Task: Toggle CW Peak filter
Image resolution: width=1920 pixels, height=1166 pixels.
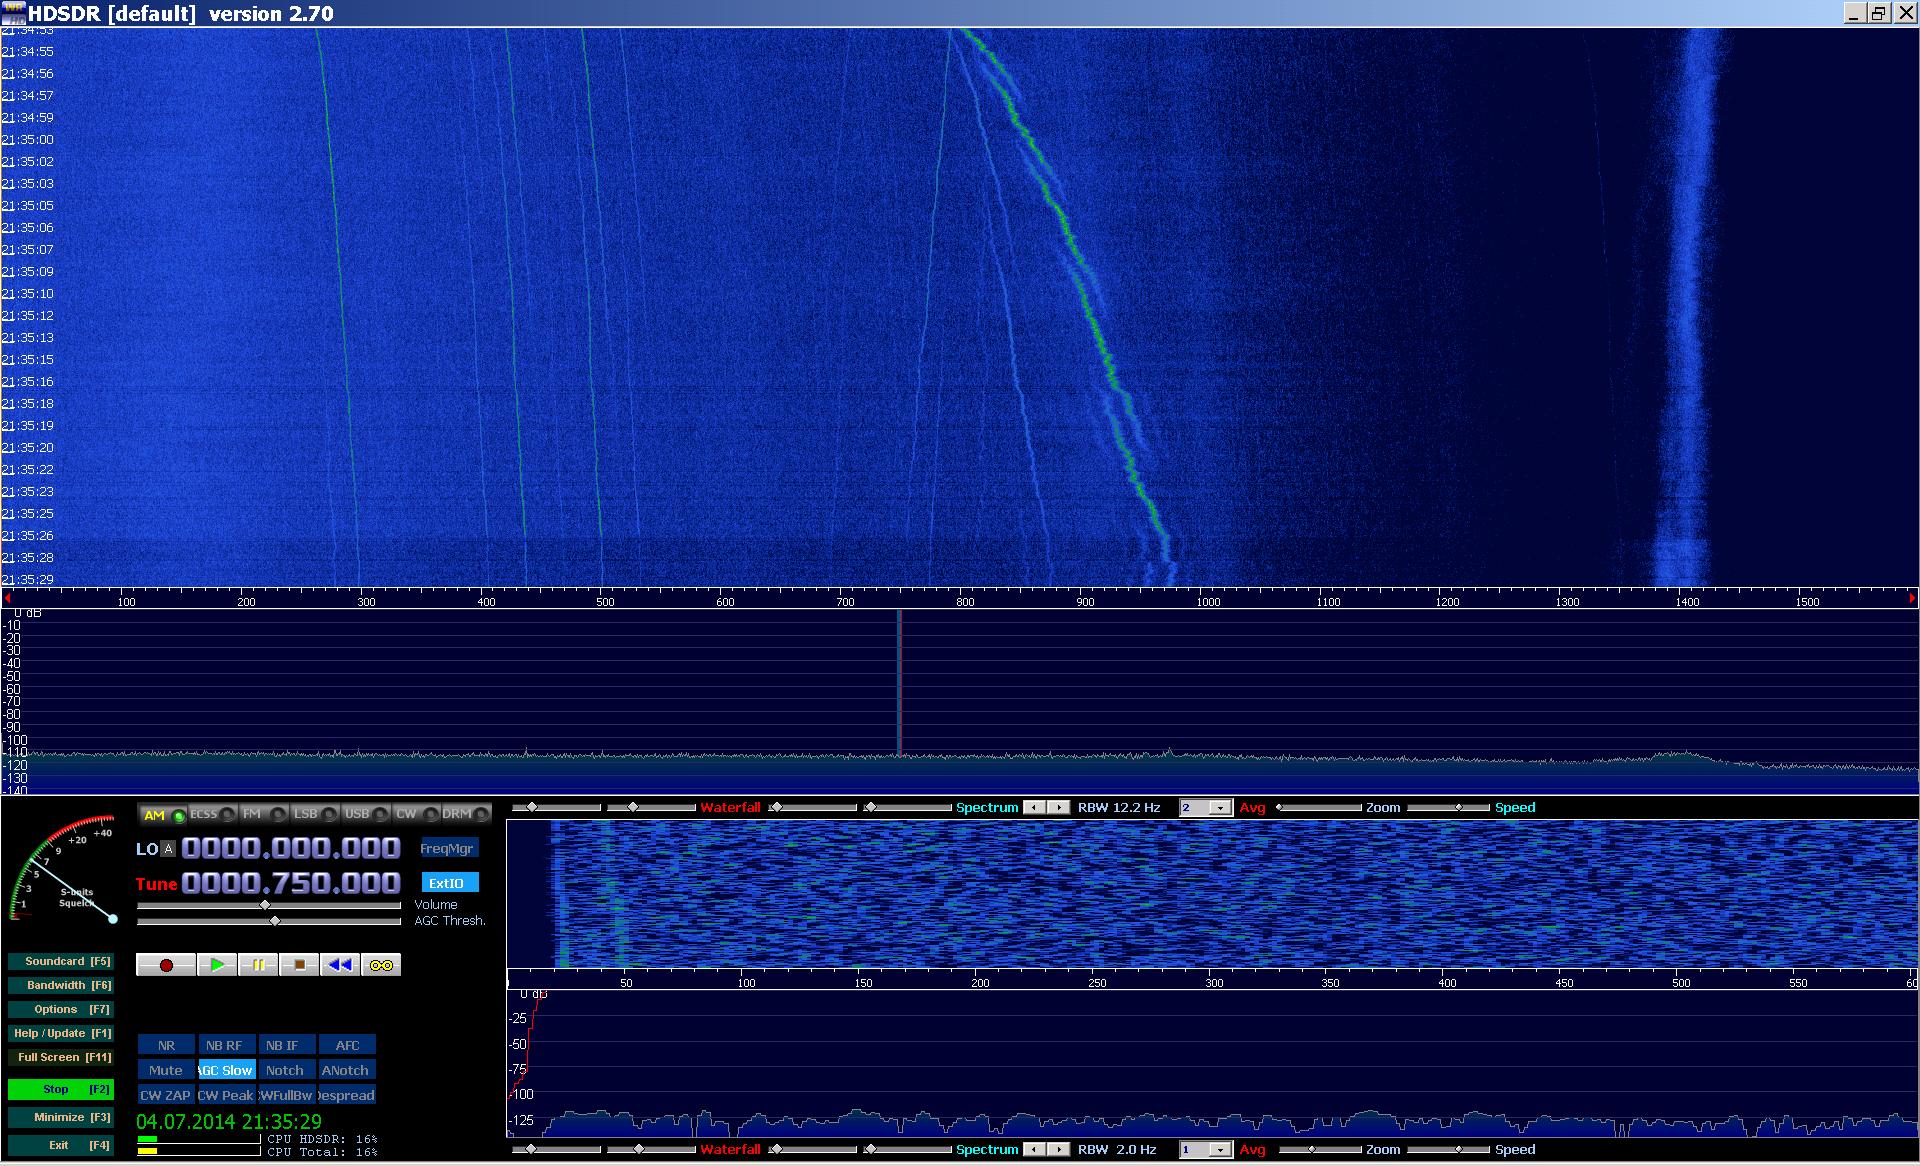Action: click(227, 1095)
